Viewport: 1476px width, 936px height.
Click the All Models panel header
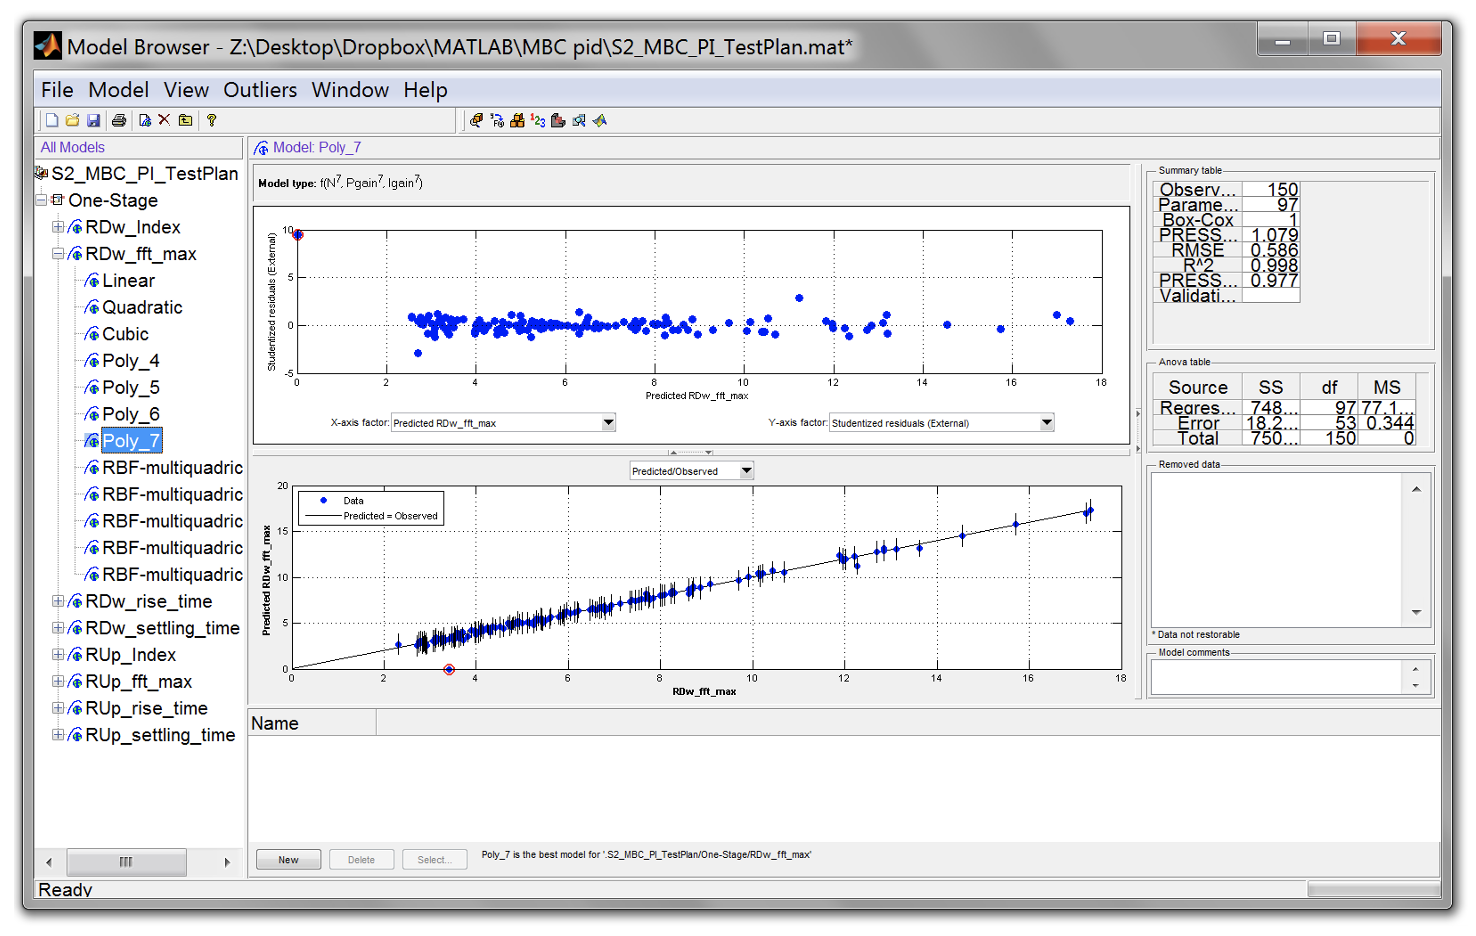coord(139,148)
